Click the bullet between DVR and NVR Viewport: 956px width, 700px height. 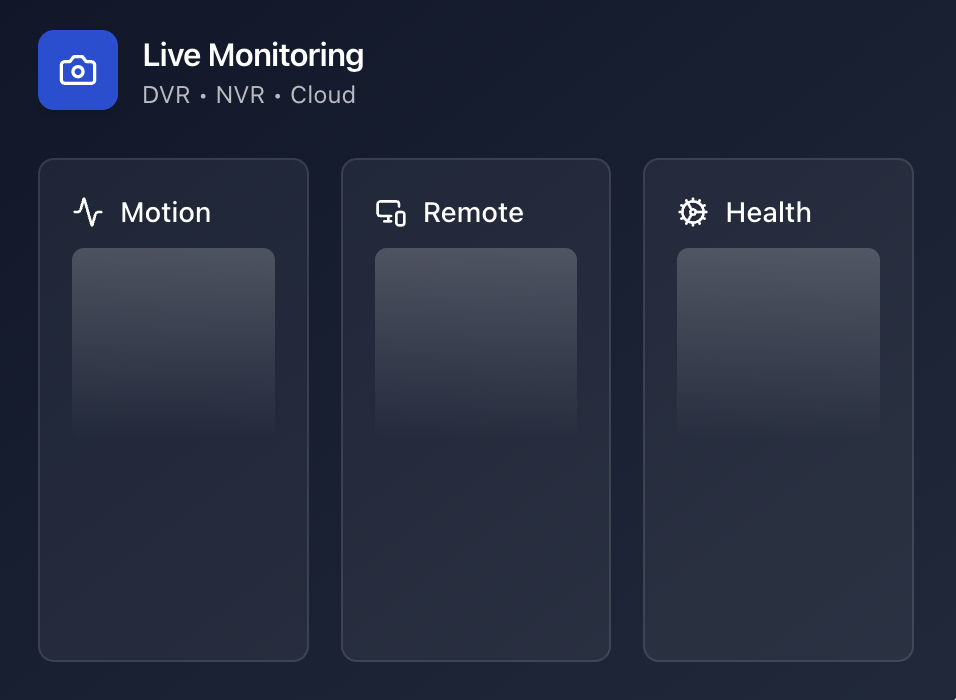pos(203,97)
